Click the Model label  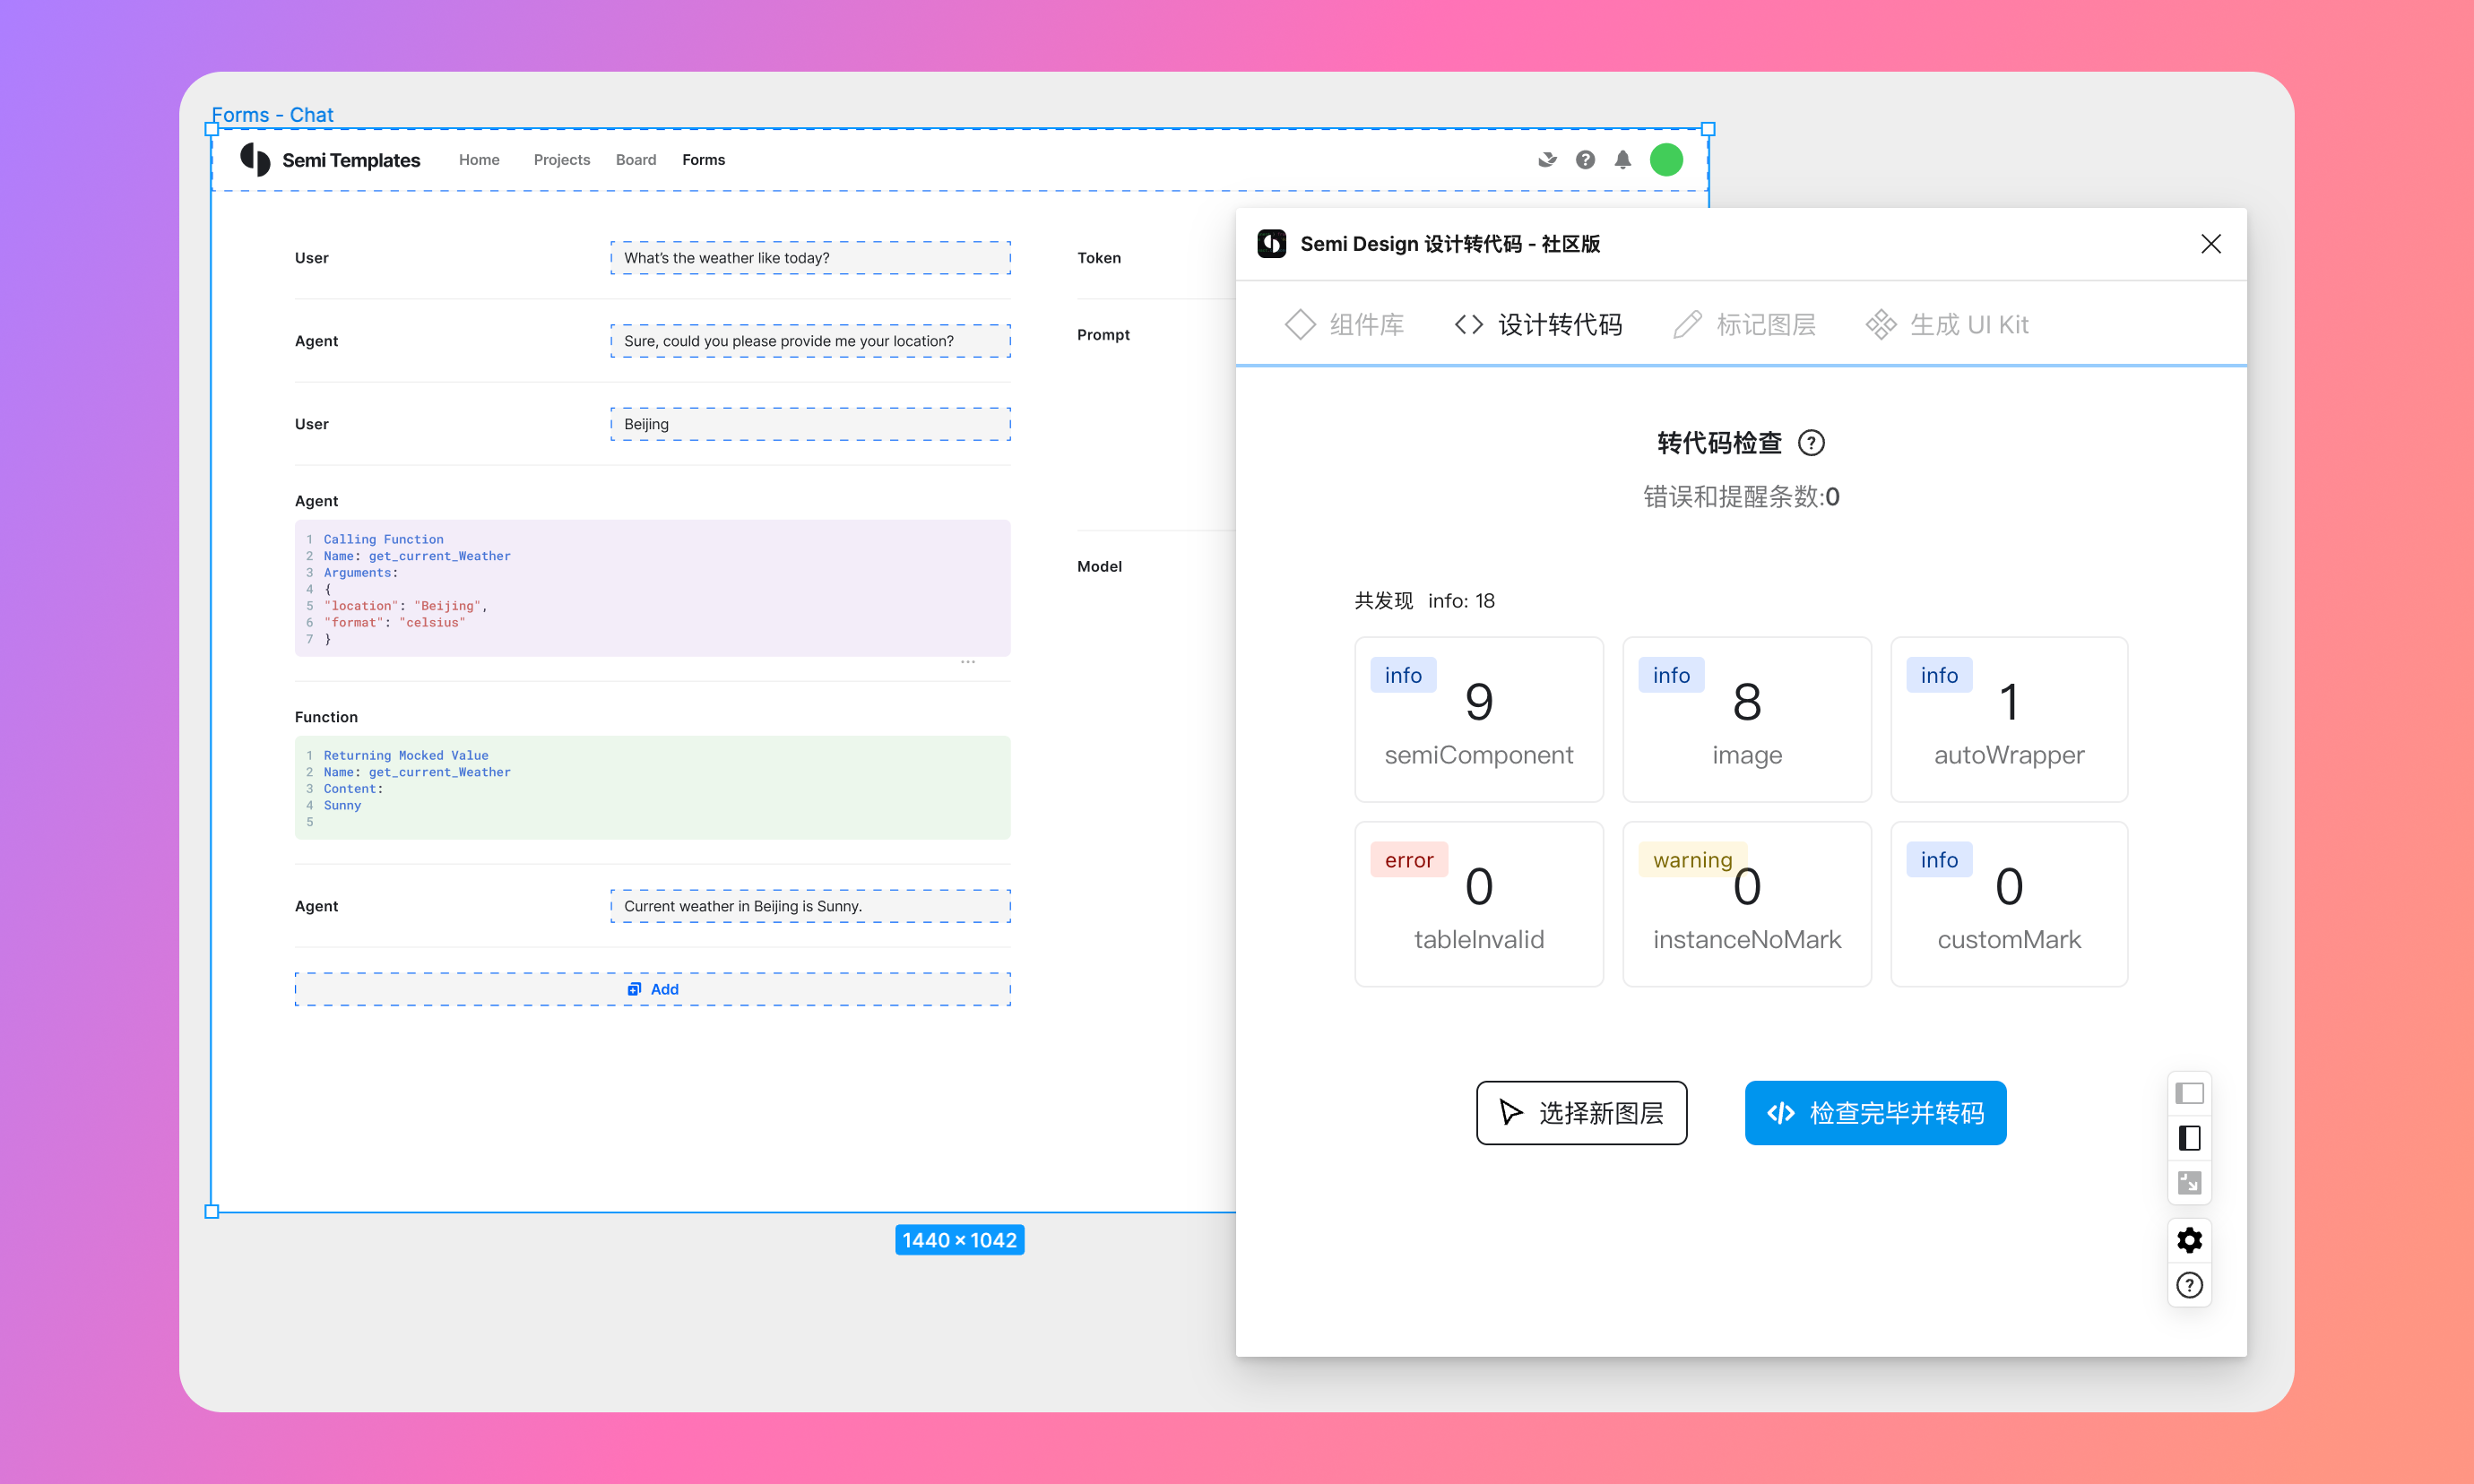coord(1099,567)
